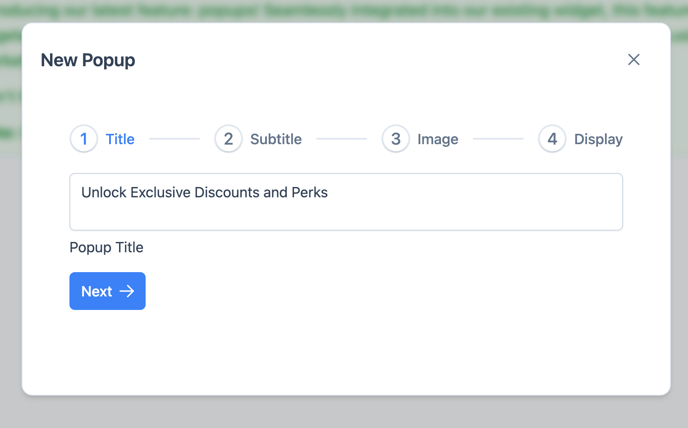Click the gray backdrop below the dialog

point(344,413)
